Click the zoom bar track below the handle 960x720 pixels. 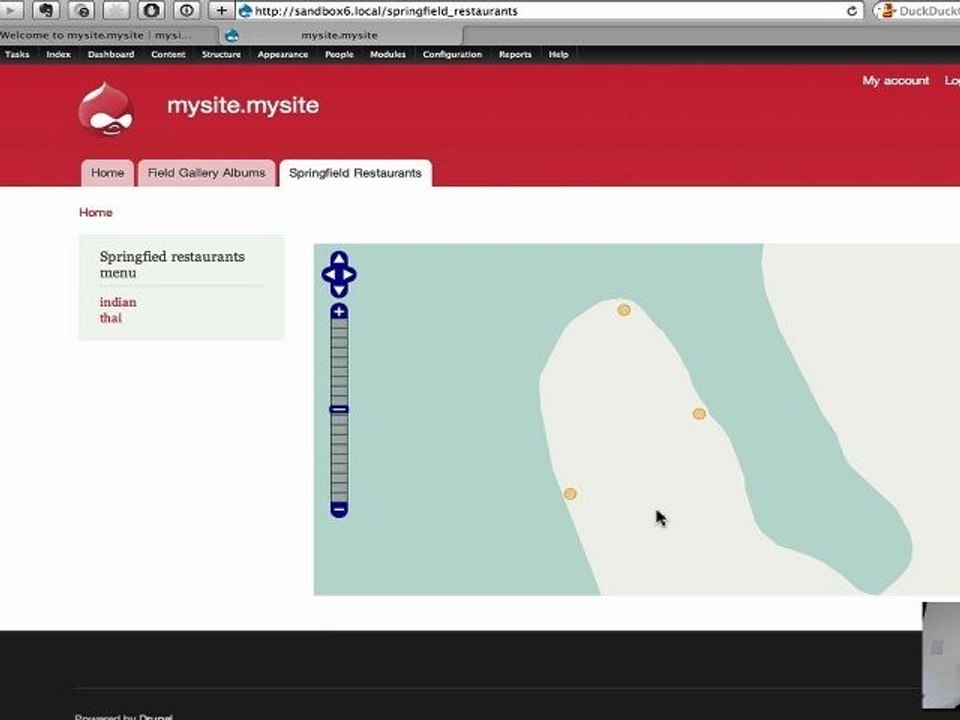coord(339,458)
